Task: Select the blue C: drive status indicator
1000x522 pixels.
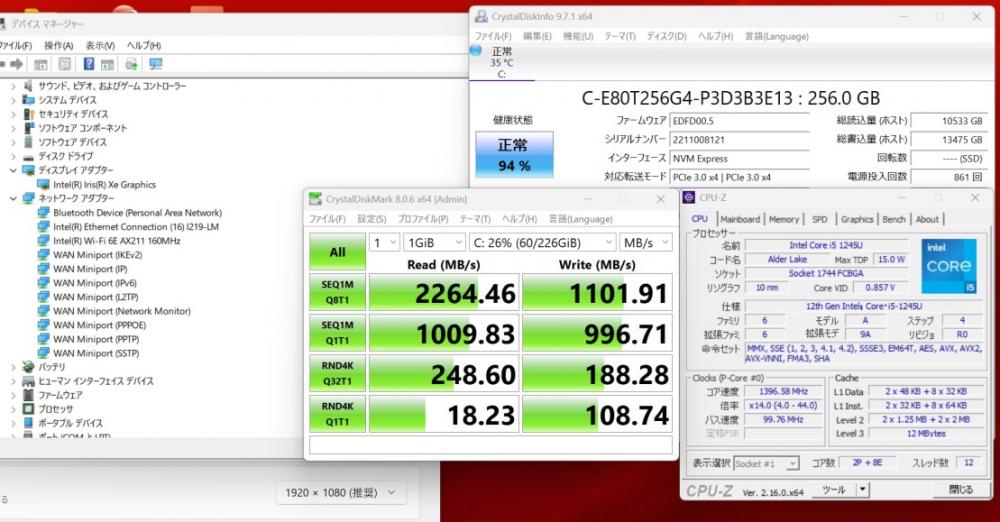Action: tap(476, 50)
